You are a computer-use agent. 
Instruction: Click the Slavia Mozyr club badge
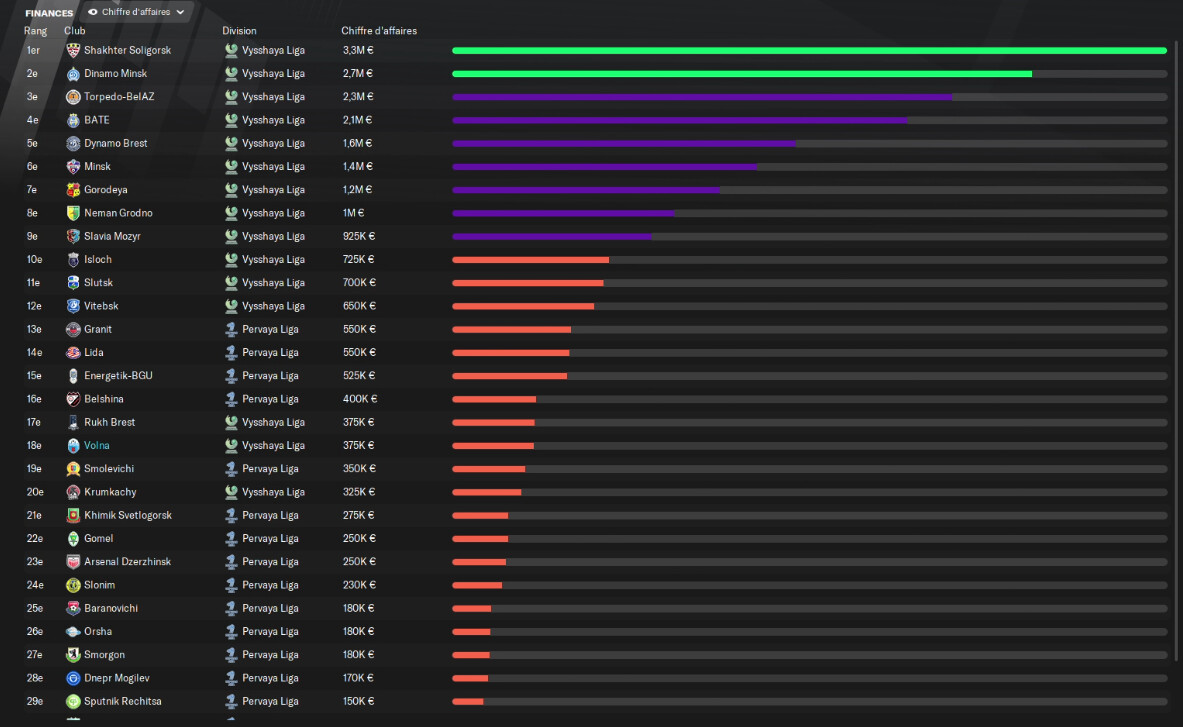[73, 236]
